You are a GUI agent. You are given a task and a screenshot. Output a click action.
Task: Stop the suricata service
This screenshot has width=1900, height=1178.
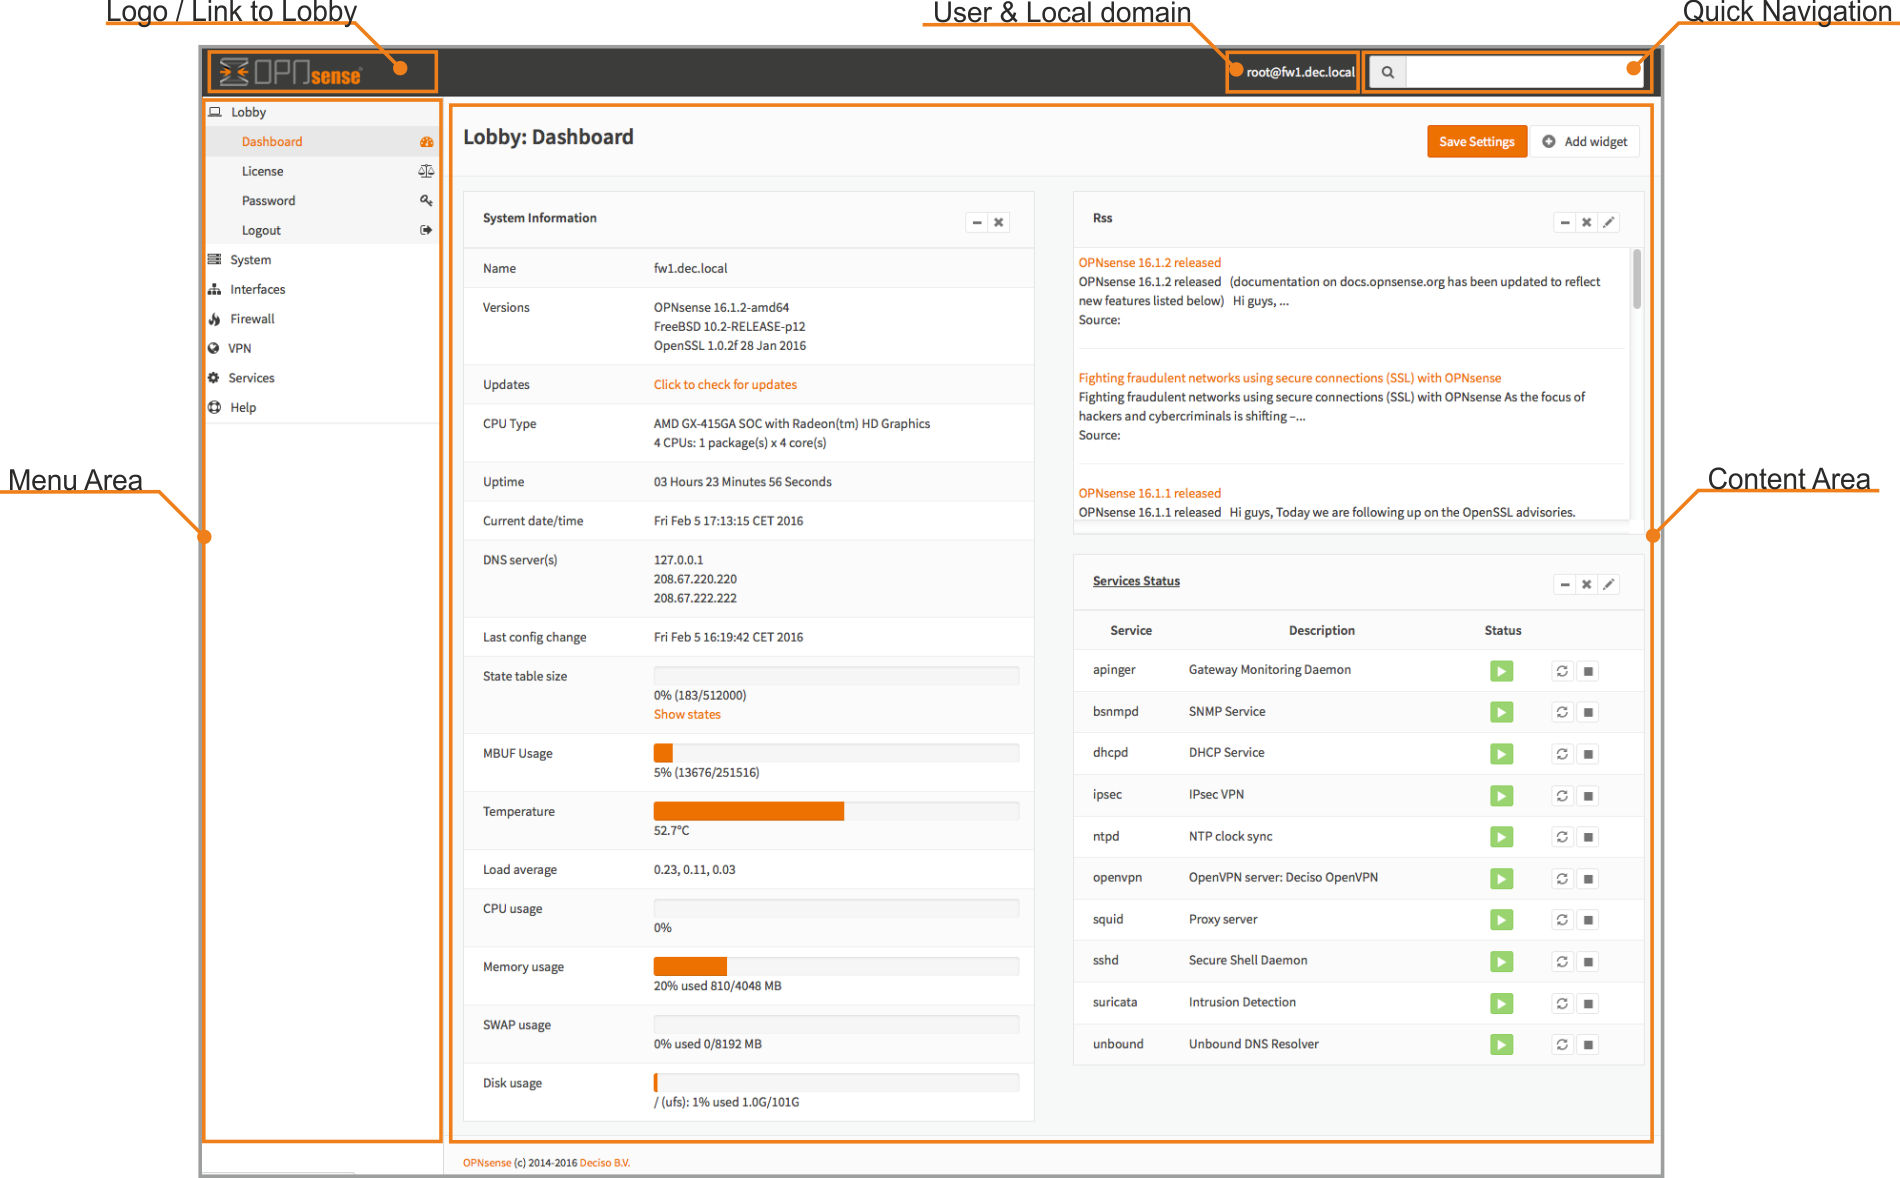coord(1588,1004)
